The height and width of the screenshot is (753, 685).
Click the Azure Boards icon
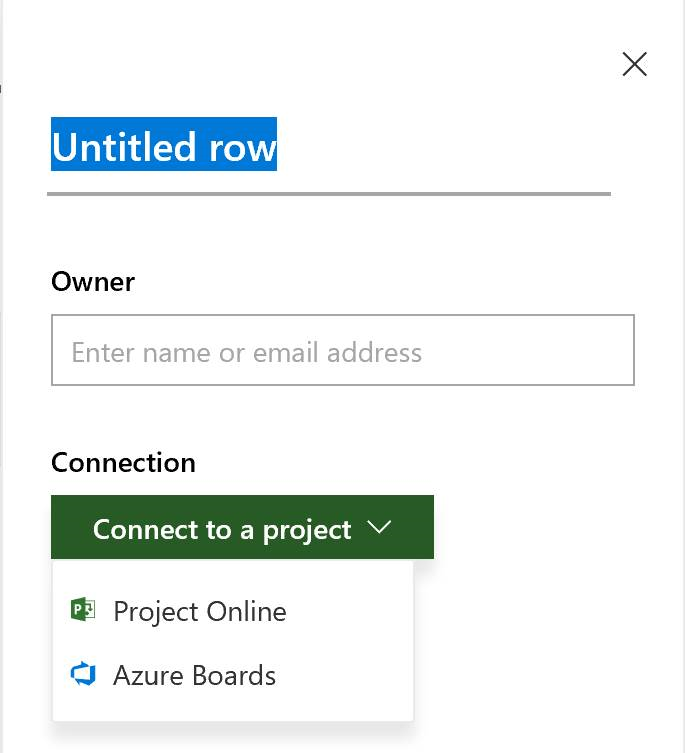[83, 675]
